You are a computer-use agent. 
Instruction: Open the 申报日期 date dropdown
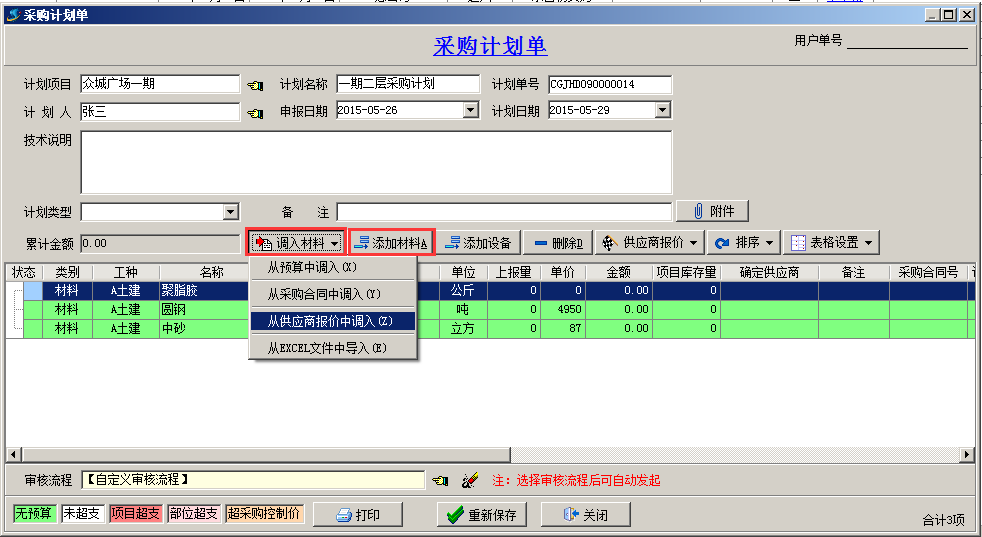(471, 111)
